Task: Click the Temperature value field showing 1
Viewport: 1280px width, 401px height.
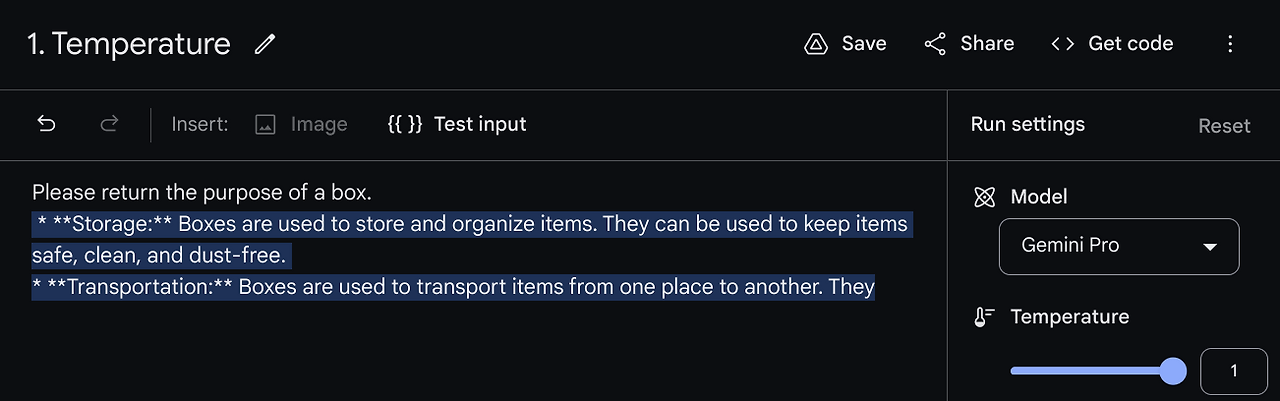Action: (x=1234, y=371)
